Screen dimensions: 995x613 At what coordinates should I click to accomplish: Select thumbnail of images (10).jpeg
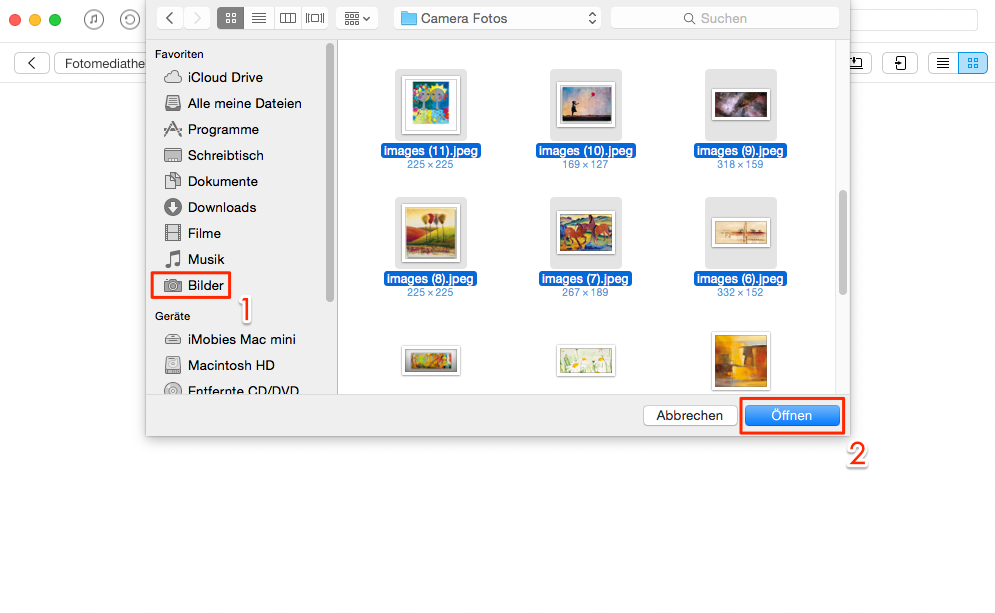[x=586, y=105]
